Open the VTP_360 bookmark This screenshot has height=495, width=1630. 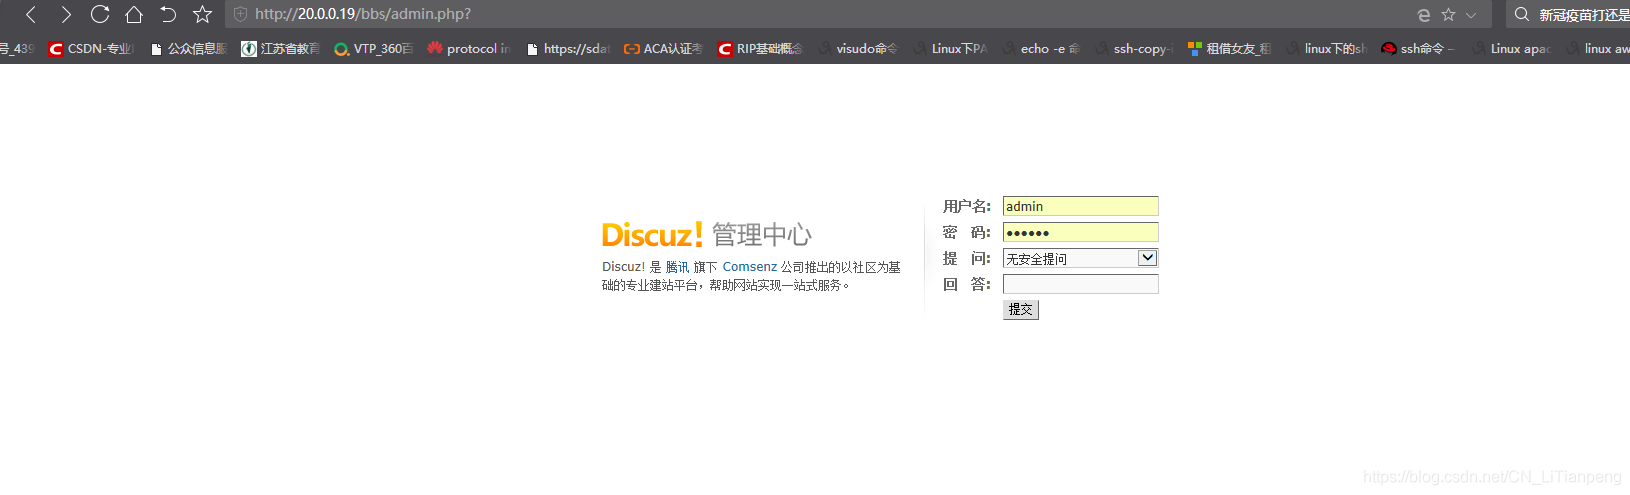coord(374,48)
